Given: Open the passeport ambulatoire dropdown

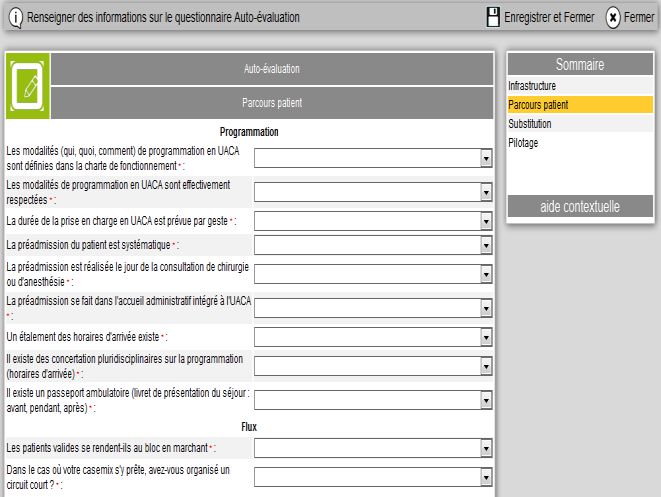Looking at the screenshot, I should click(x=486, y=400).
